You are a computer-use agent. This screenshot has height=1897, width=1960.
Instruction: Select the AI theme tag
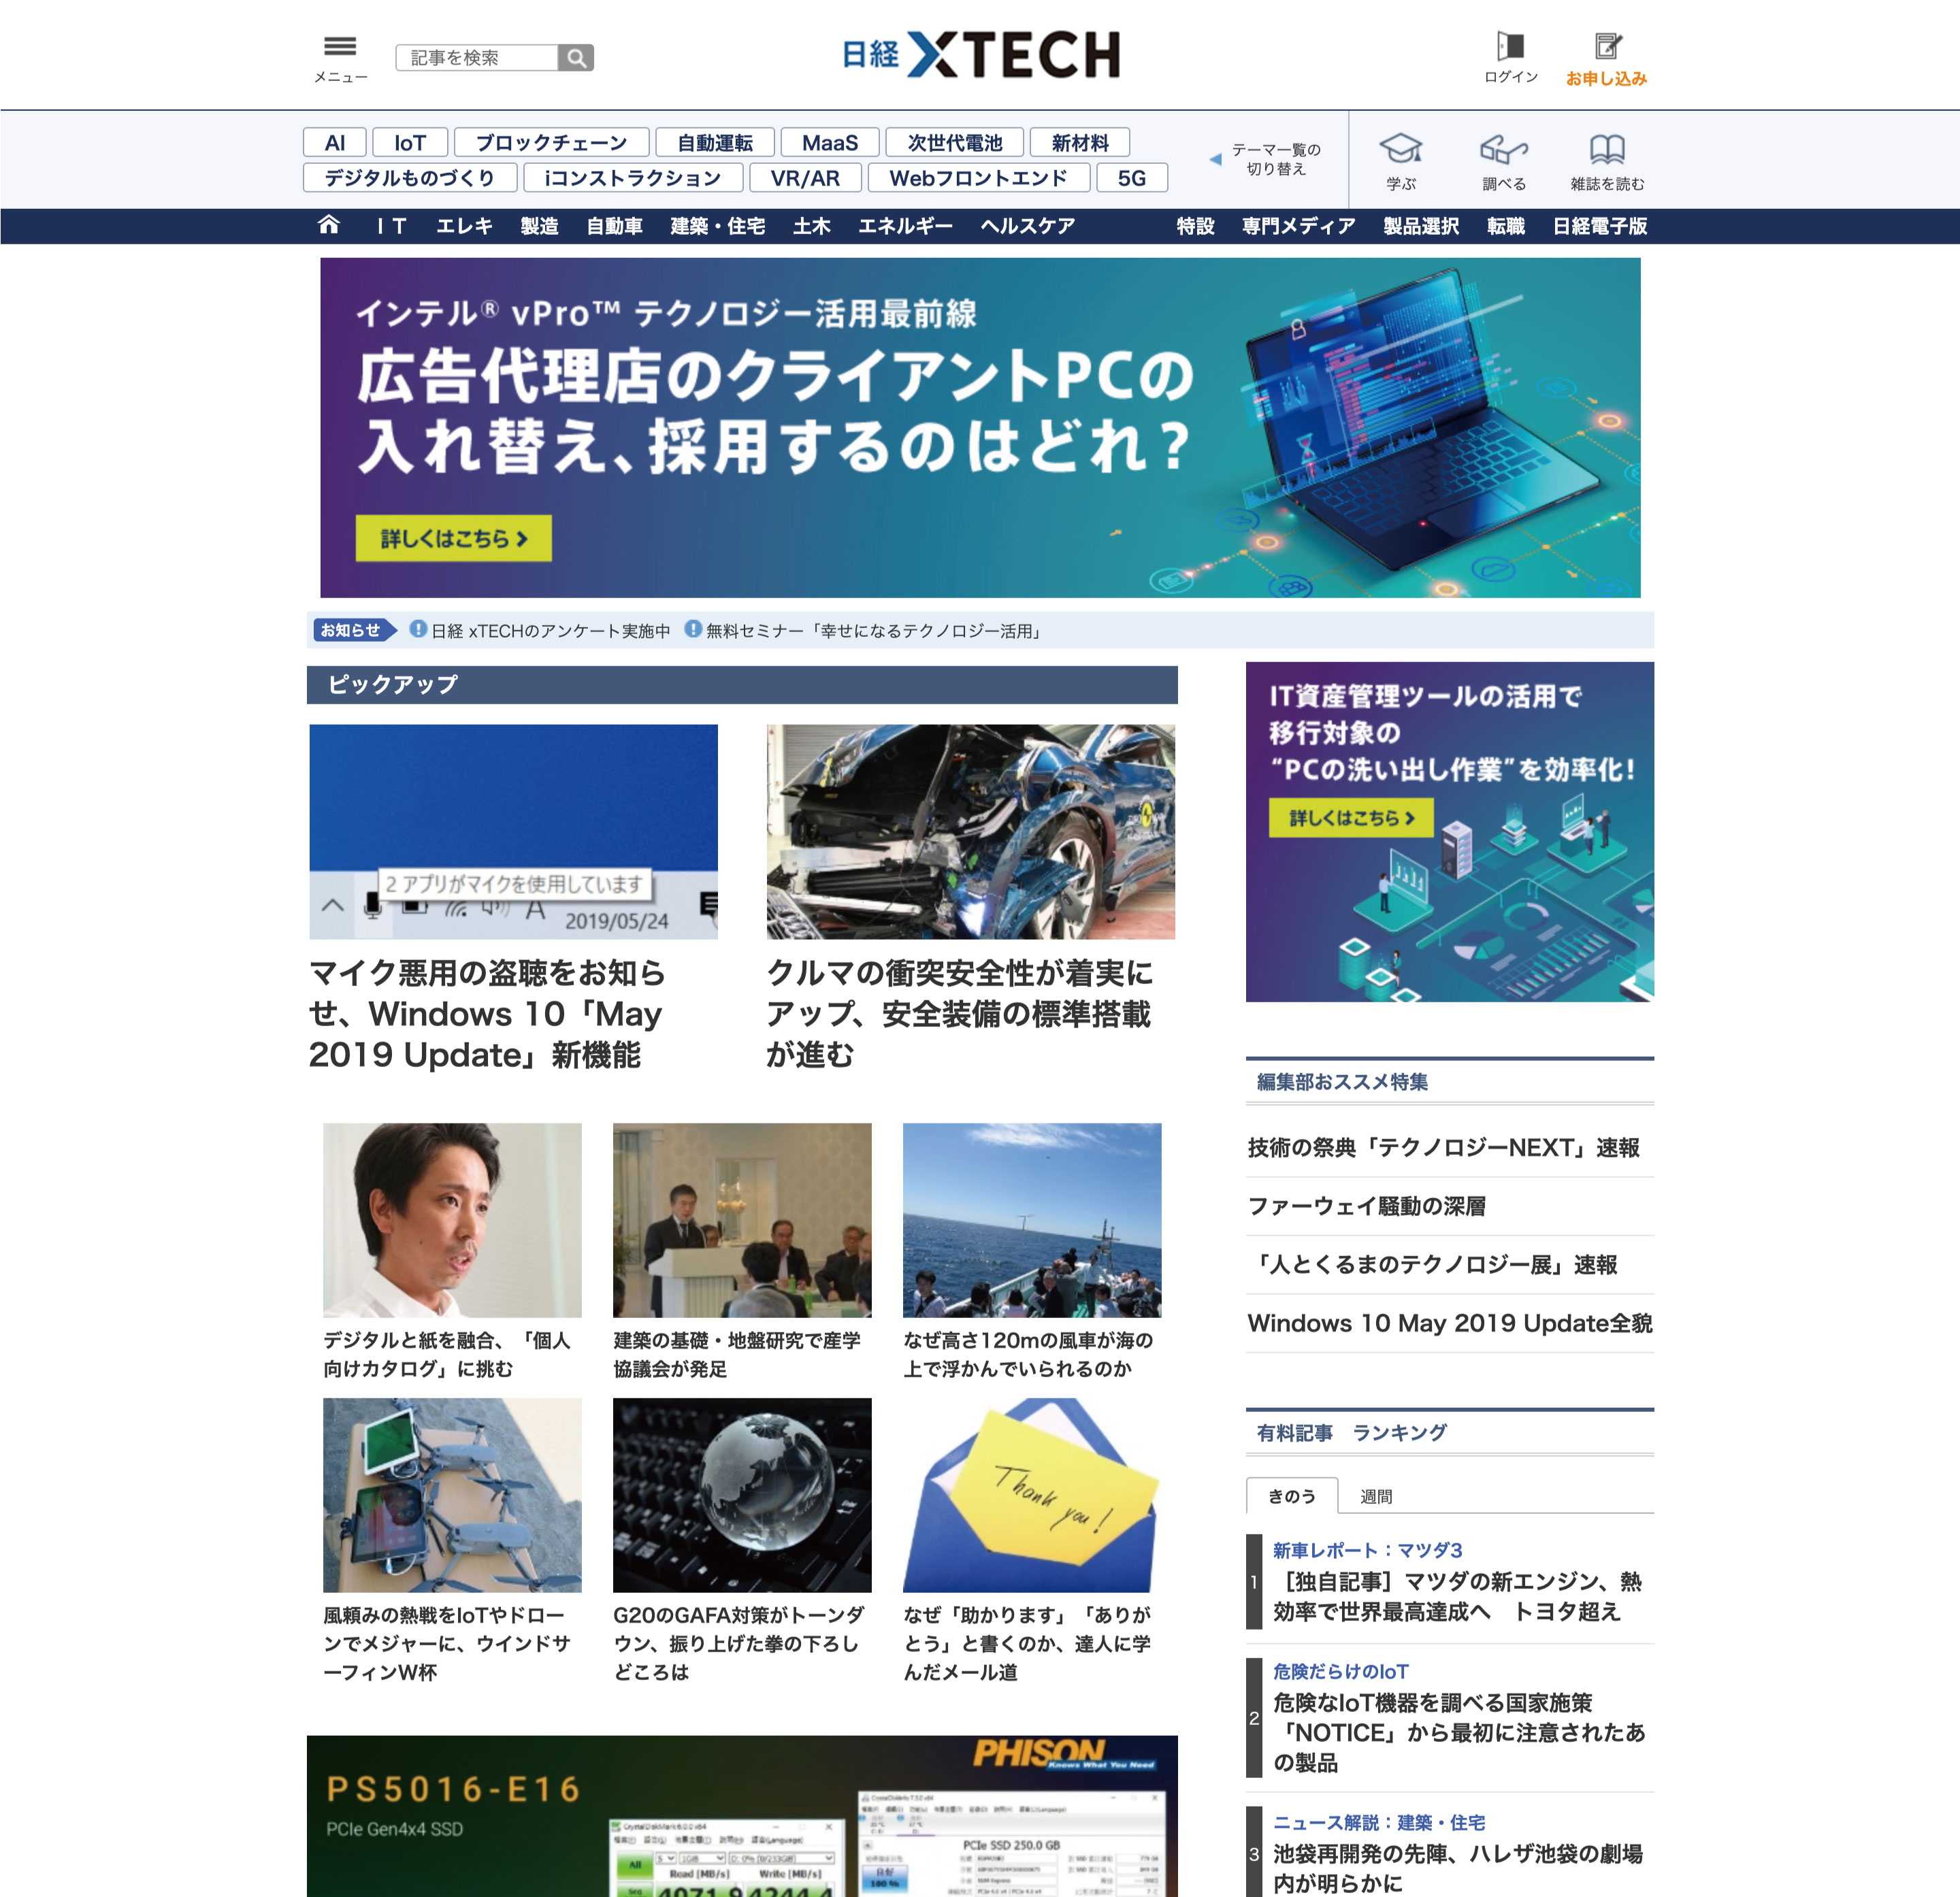point(335,143)
